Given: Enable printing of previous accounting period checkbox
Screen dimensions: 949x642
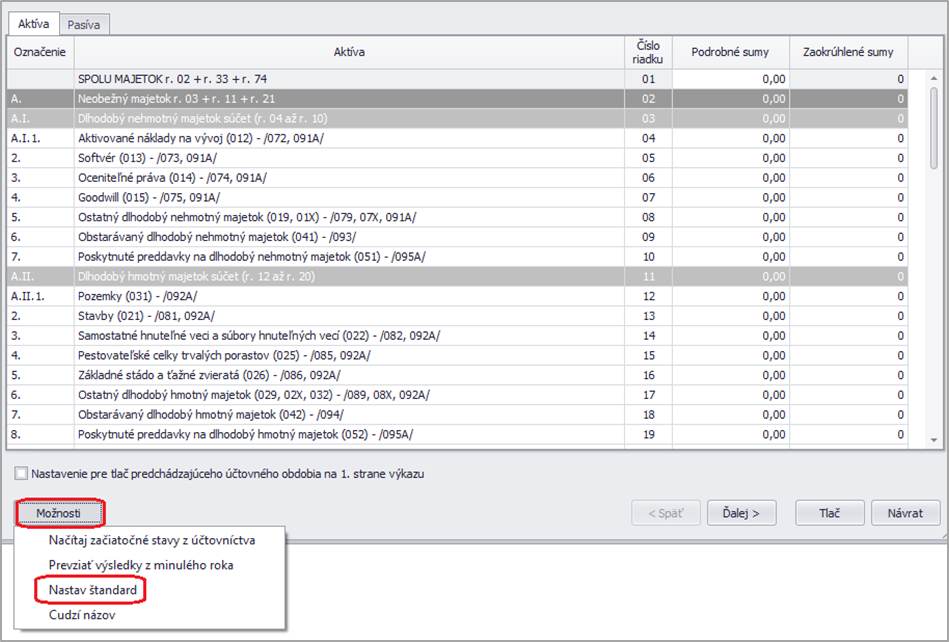Looking at the screenshot, I should [21, 474].
